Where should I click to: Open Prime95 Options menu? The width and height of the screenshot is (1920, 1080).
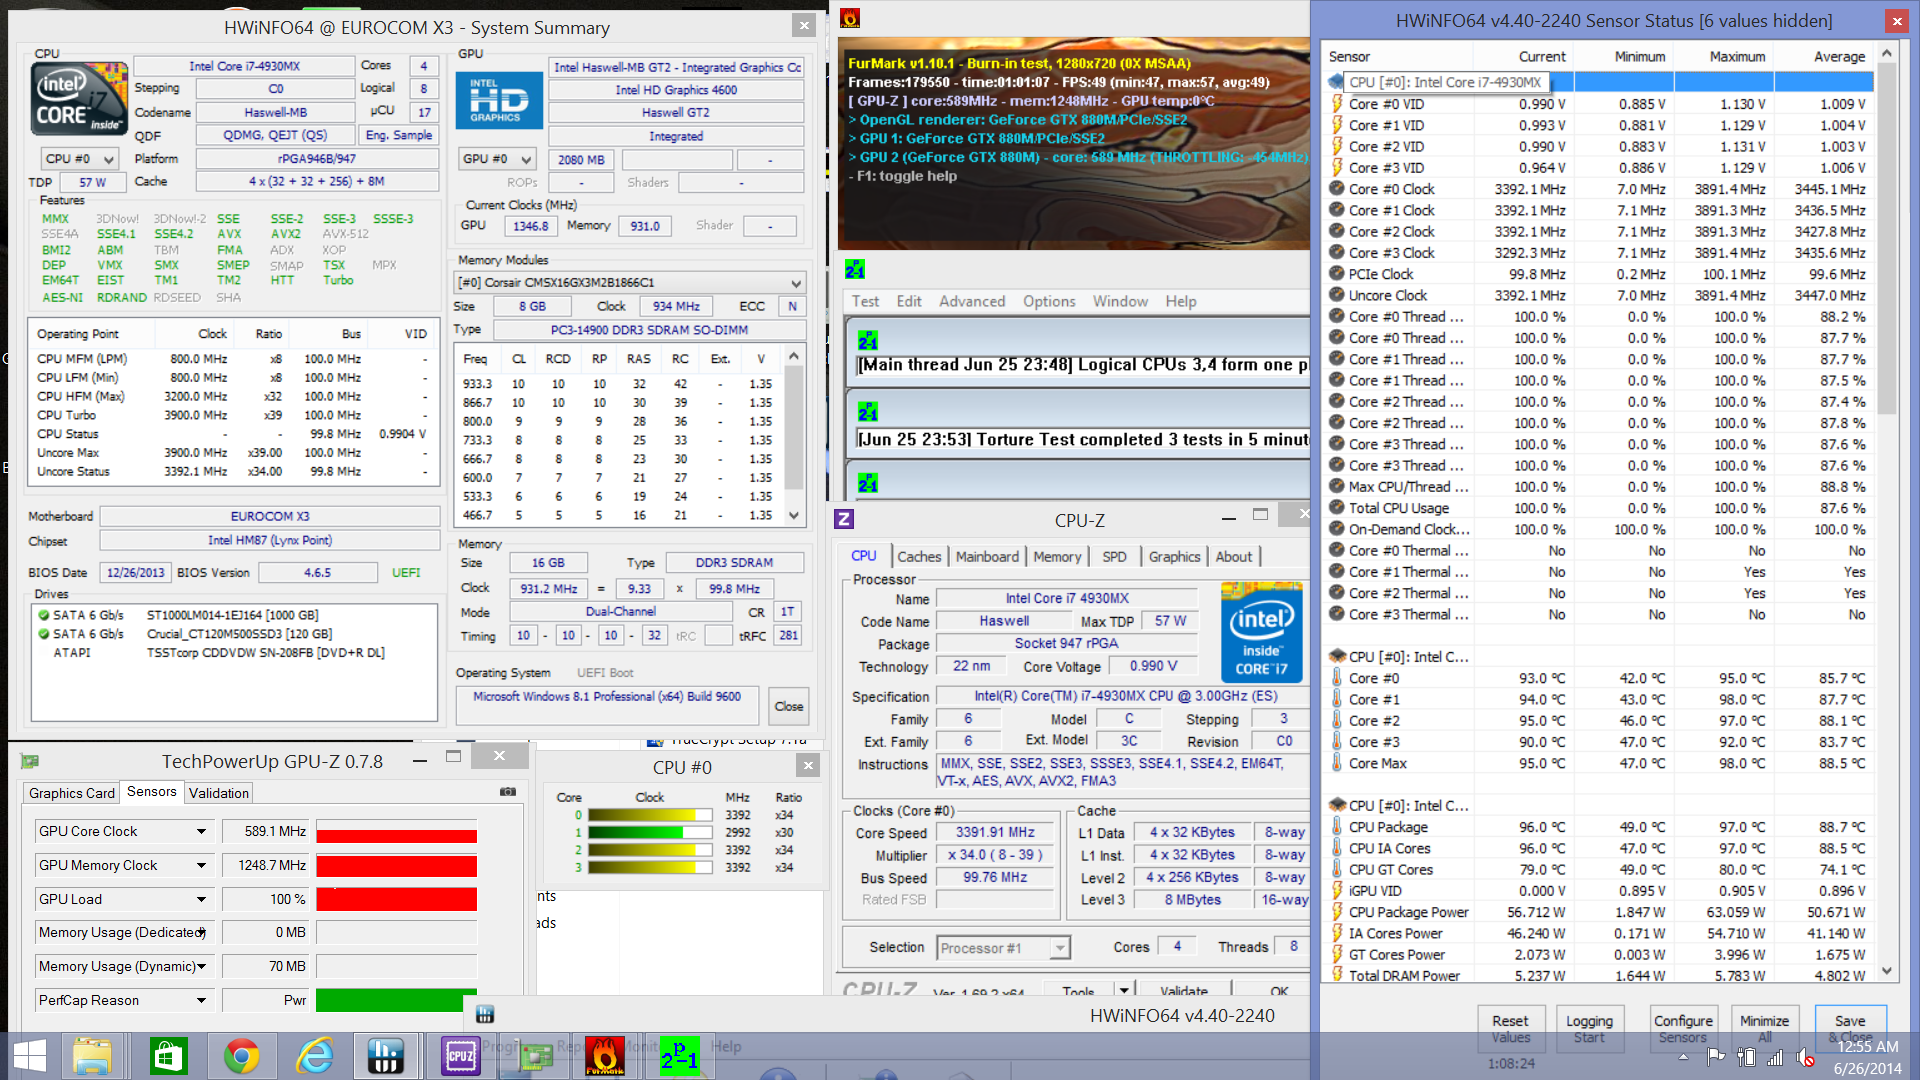pos(1049,301)
